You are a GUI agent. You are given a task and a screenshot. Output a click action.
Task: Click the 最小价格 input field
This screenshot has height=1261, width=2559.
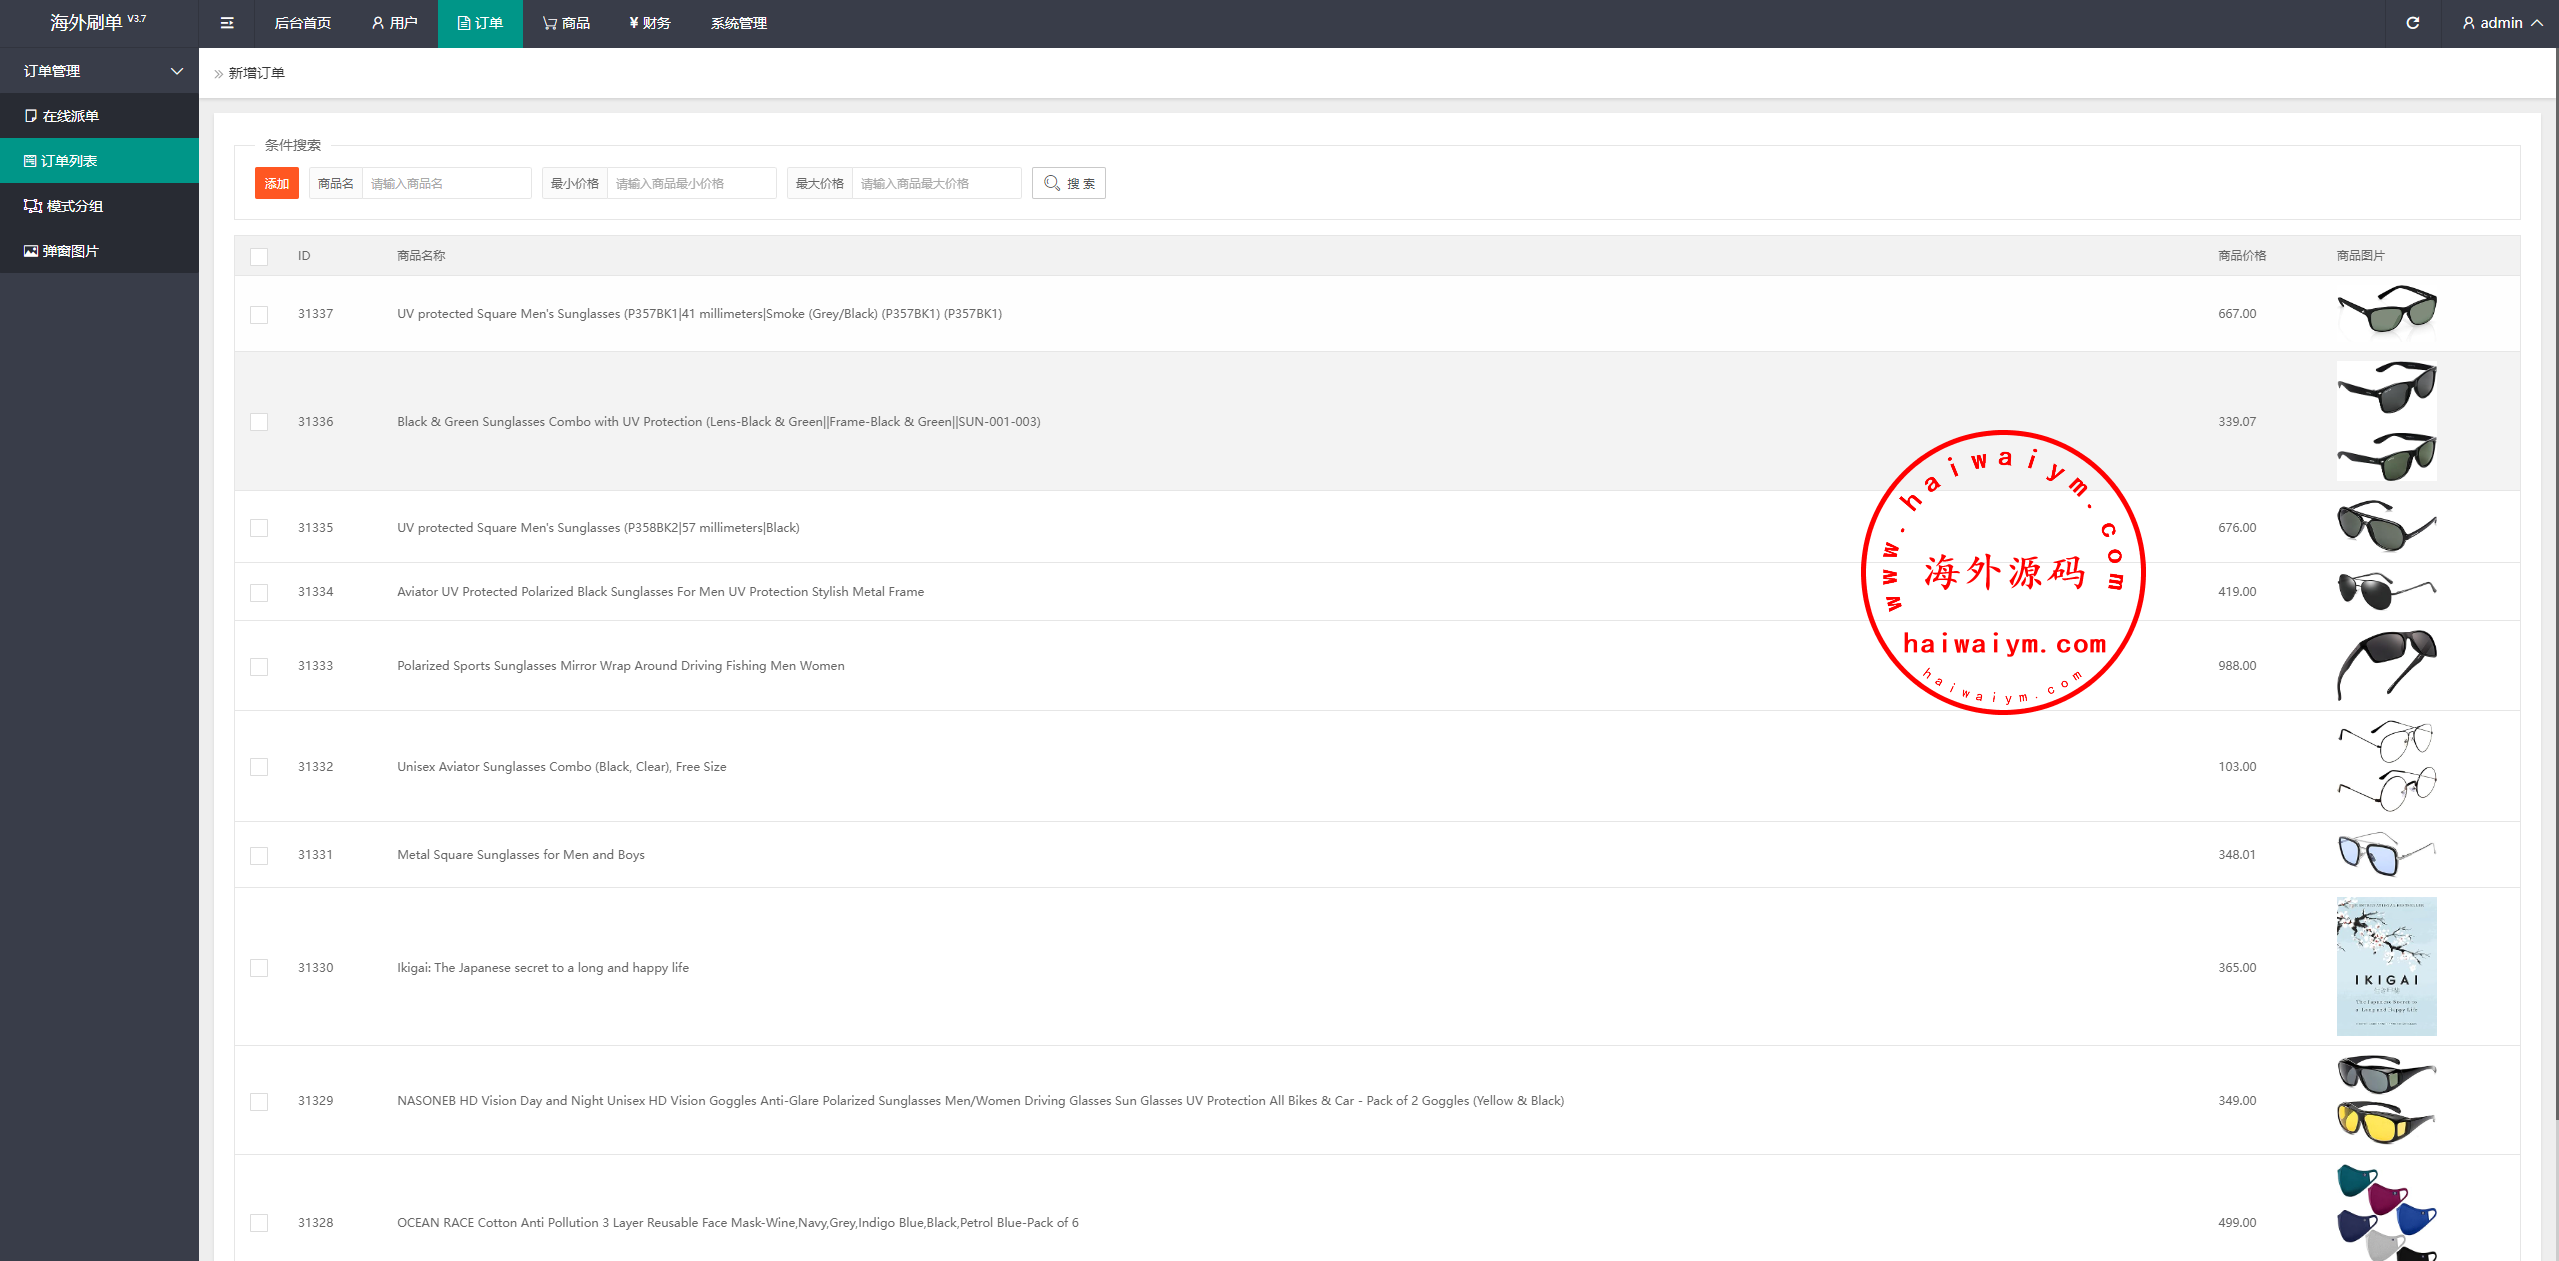click(690, 183)
